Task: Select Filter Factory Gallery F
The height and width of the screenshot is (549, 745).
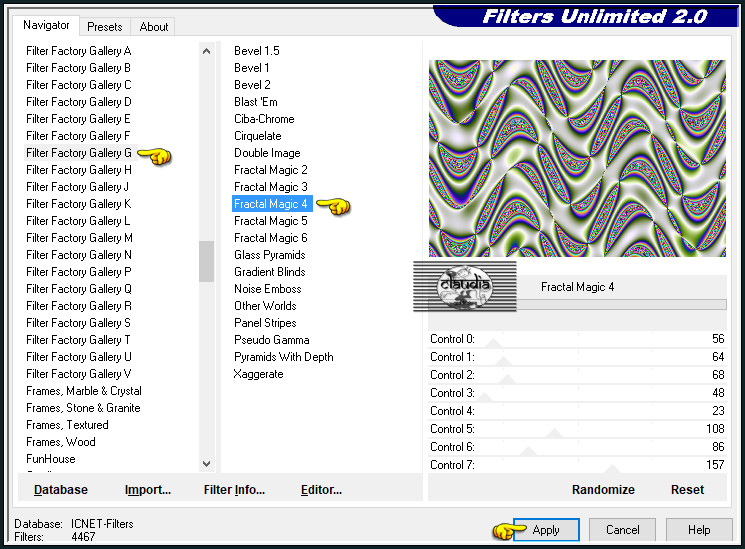Action: (78, 136)
